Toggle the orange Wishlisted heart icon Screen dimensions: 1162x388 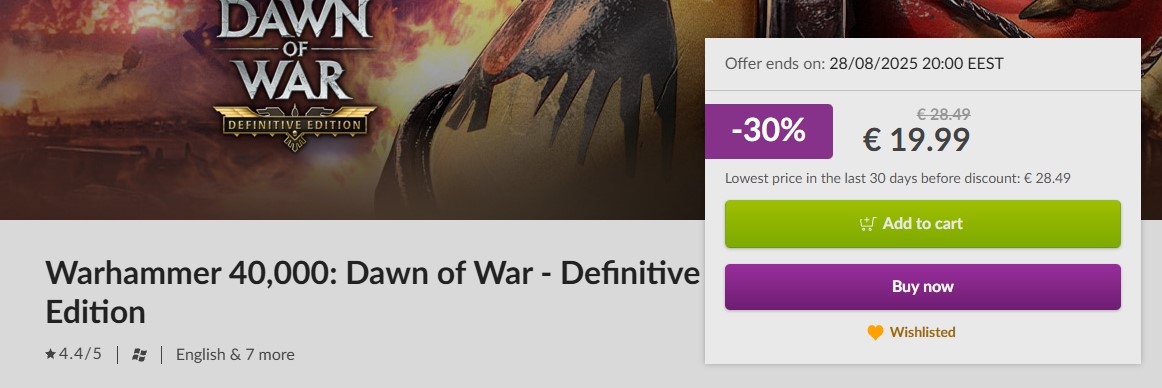875,332
